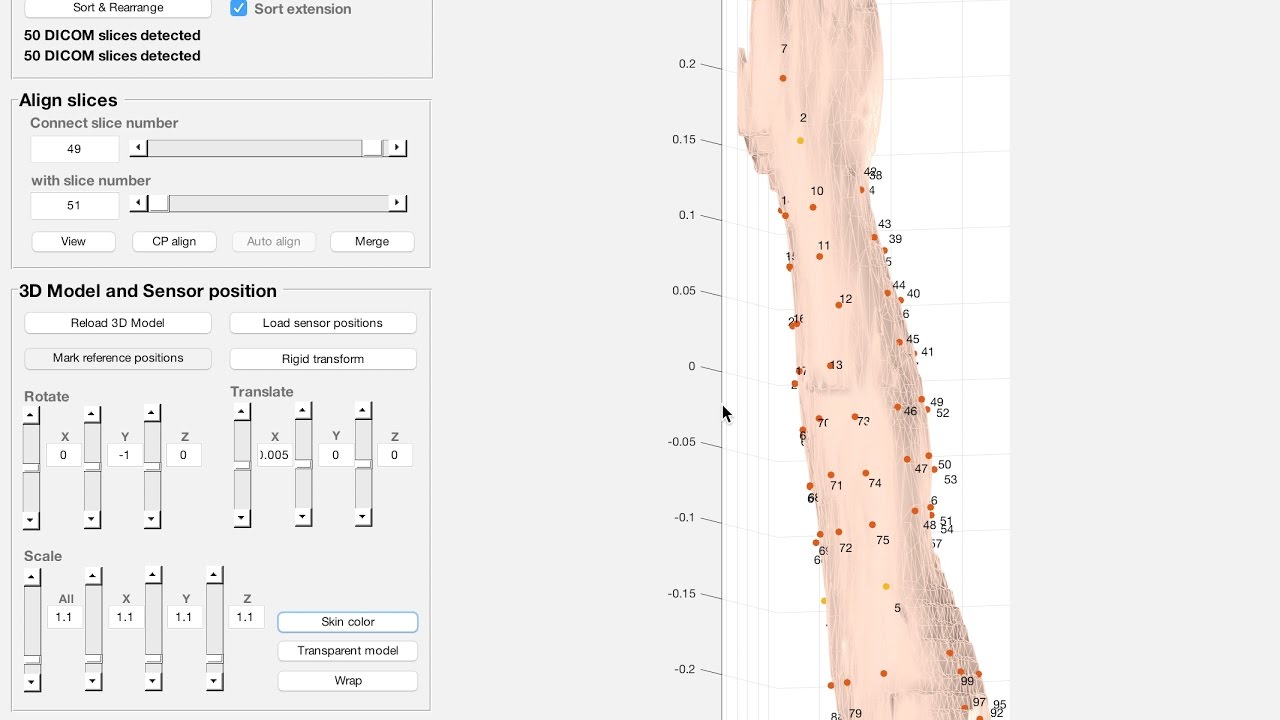Edit the Scale Z value field
The height and width of the screenshot is (720, 1280).
click(x=246, y=617)
